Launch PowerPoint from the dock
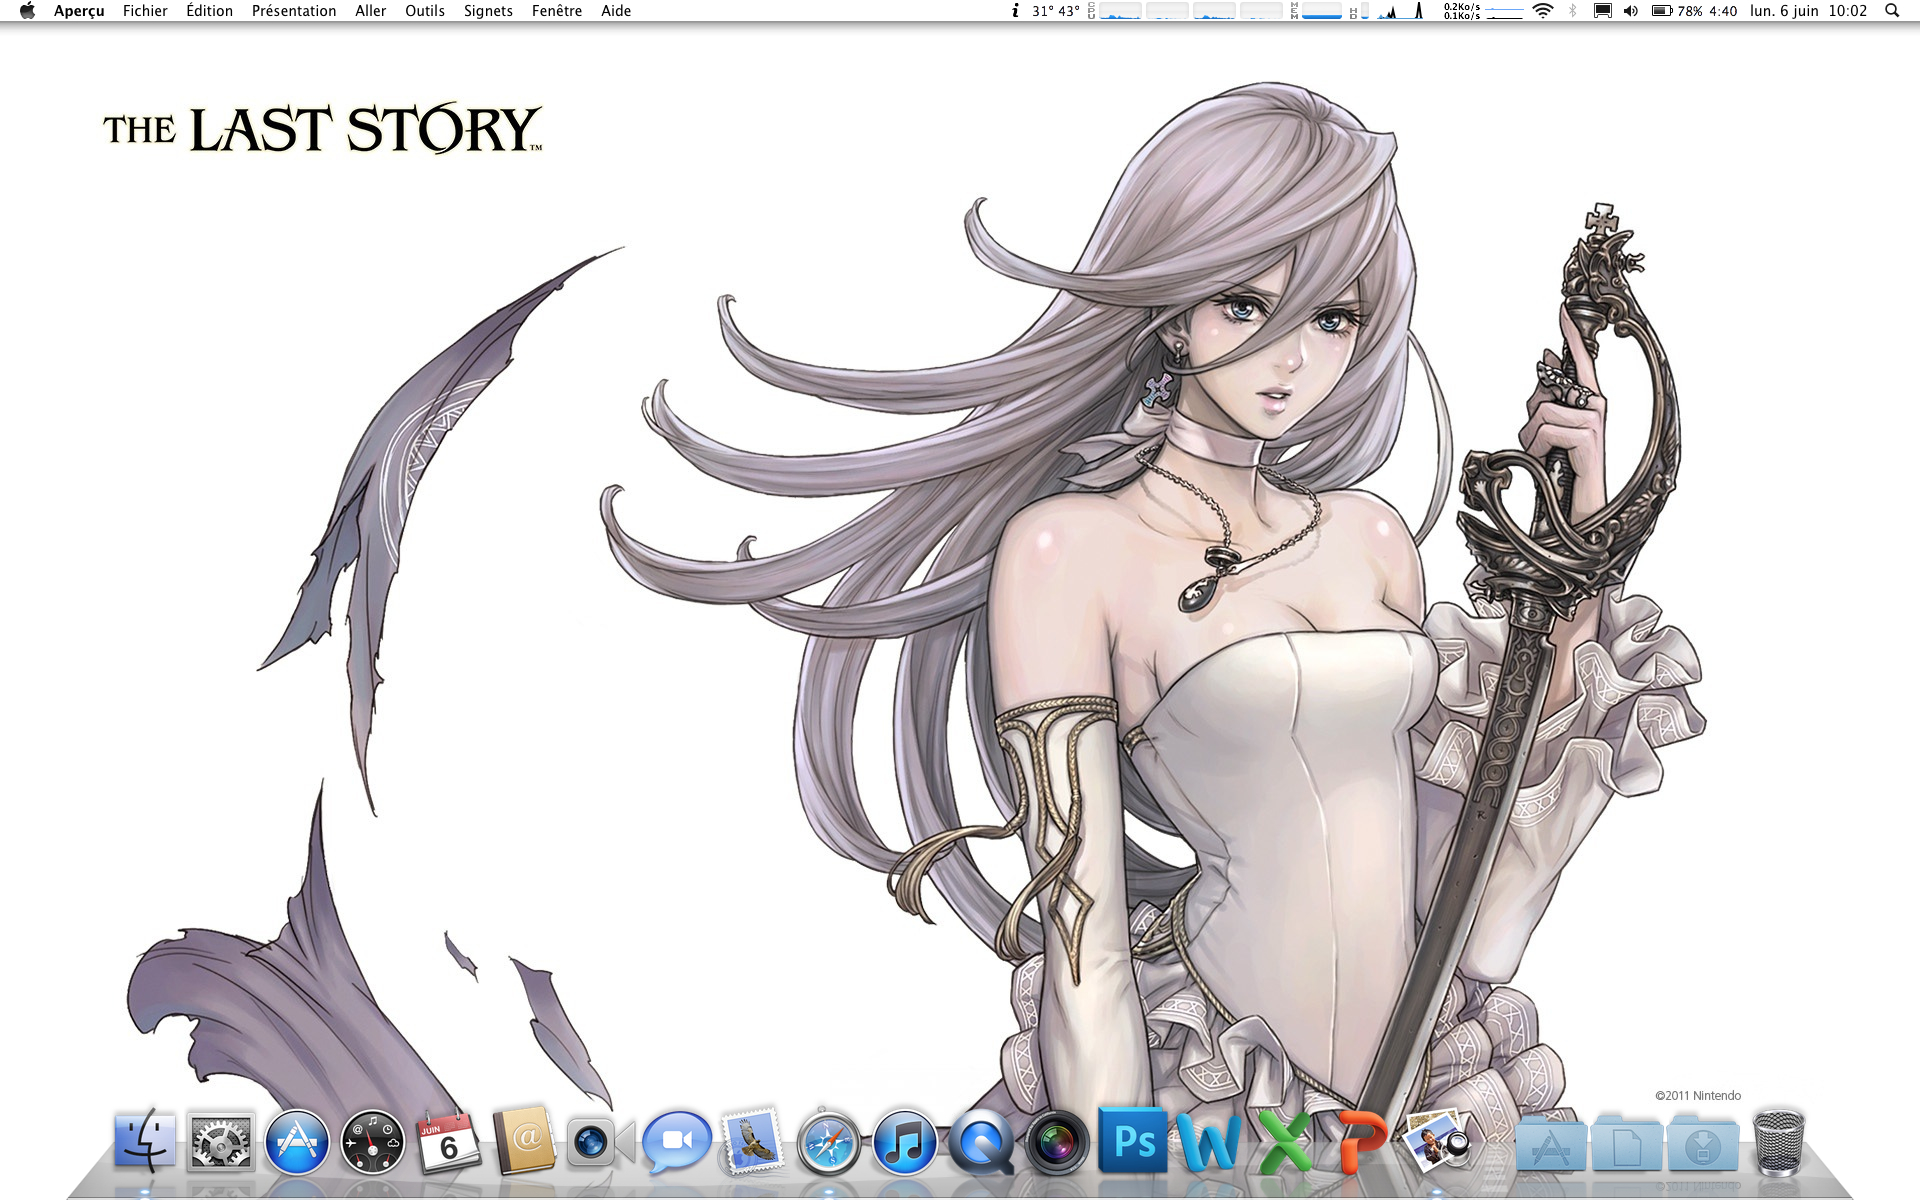The height and width of the screenshot is (1200, 1920). coord(1361,1141)
